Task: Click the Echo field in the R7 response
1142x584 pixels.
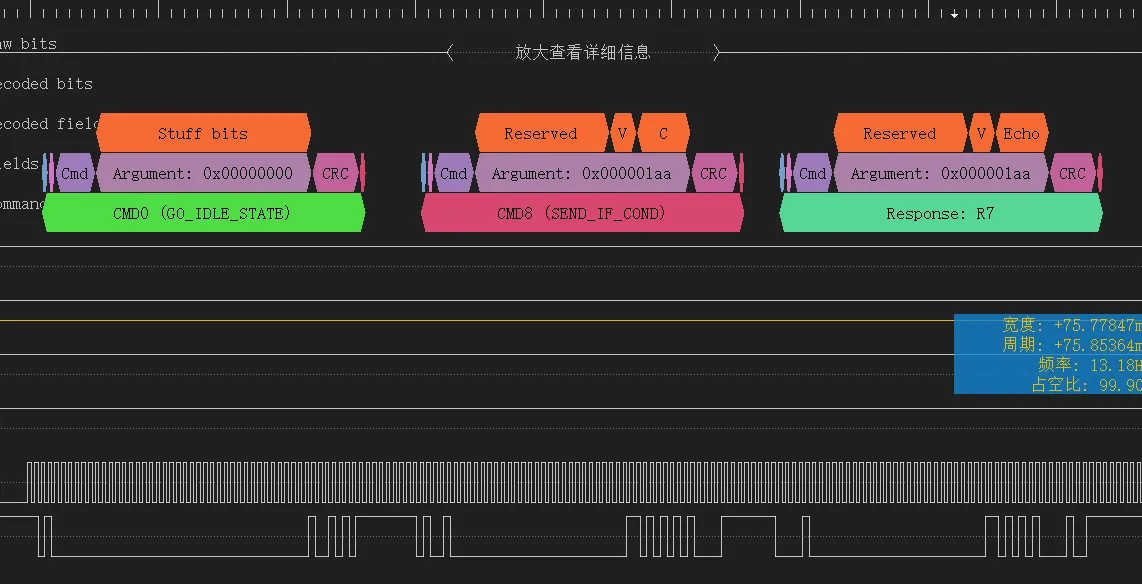Action: coord(1022,133)
